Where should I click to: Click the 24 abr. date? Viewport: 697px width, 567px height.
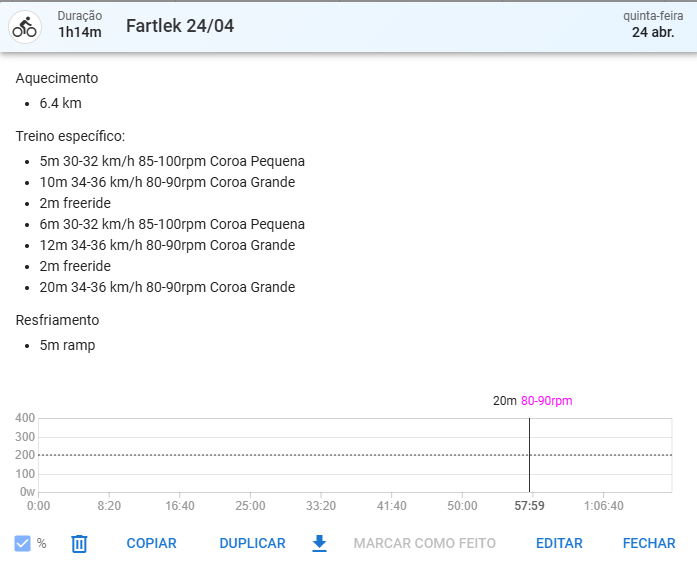[653, 32]
